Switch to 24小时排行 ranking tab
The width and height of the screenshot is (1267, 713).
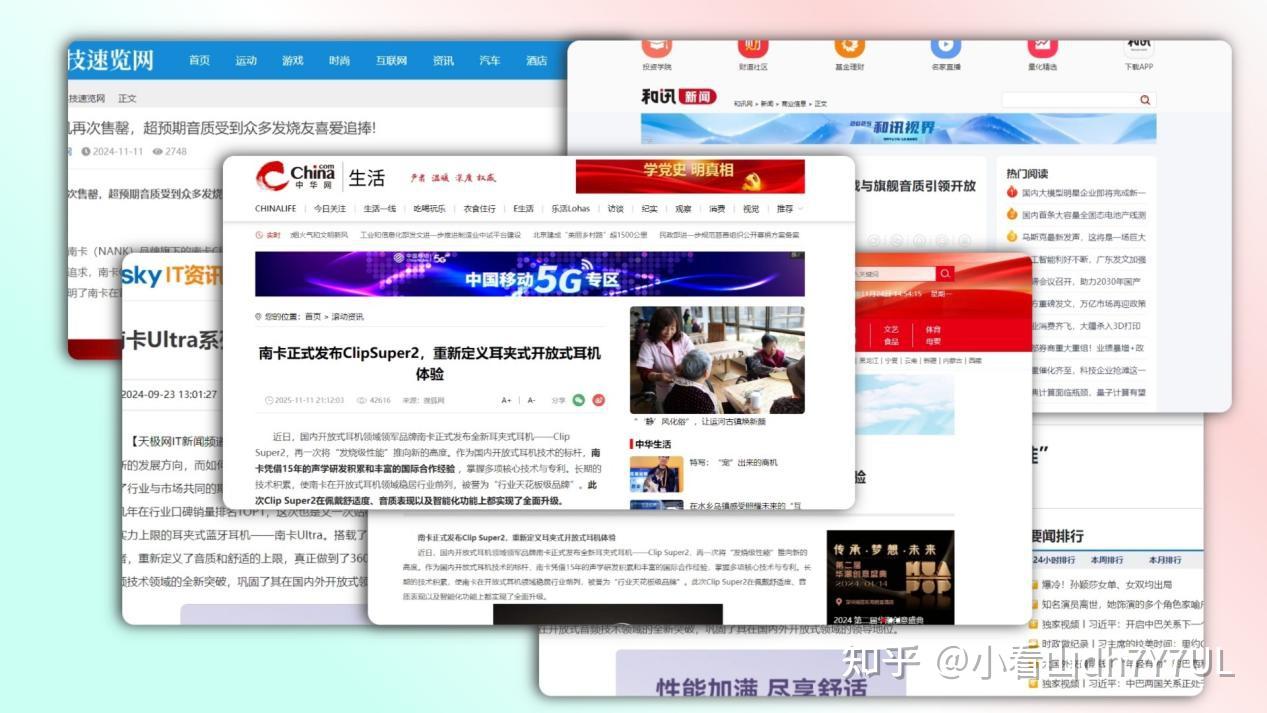(x=1054, y=561)
